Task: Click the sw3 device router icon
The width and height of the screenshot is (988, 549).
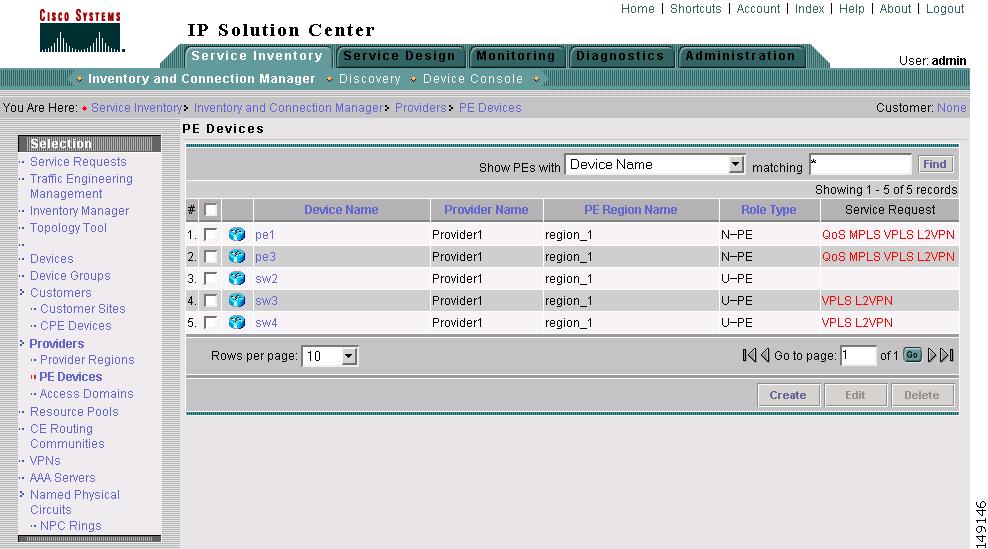Action: pyautogui.click(x=237, y=301)
